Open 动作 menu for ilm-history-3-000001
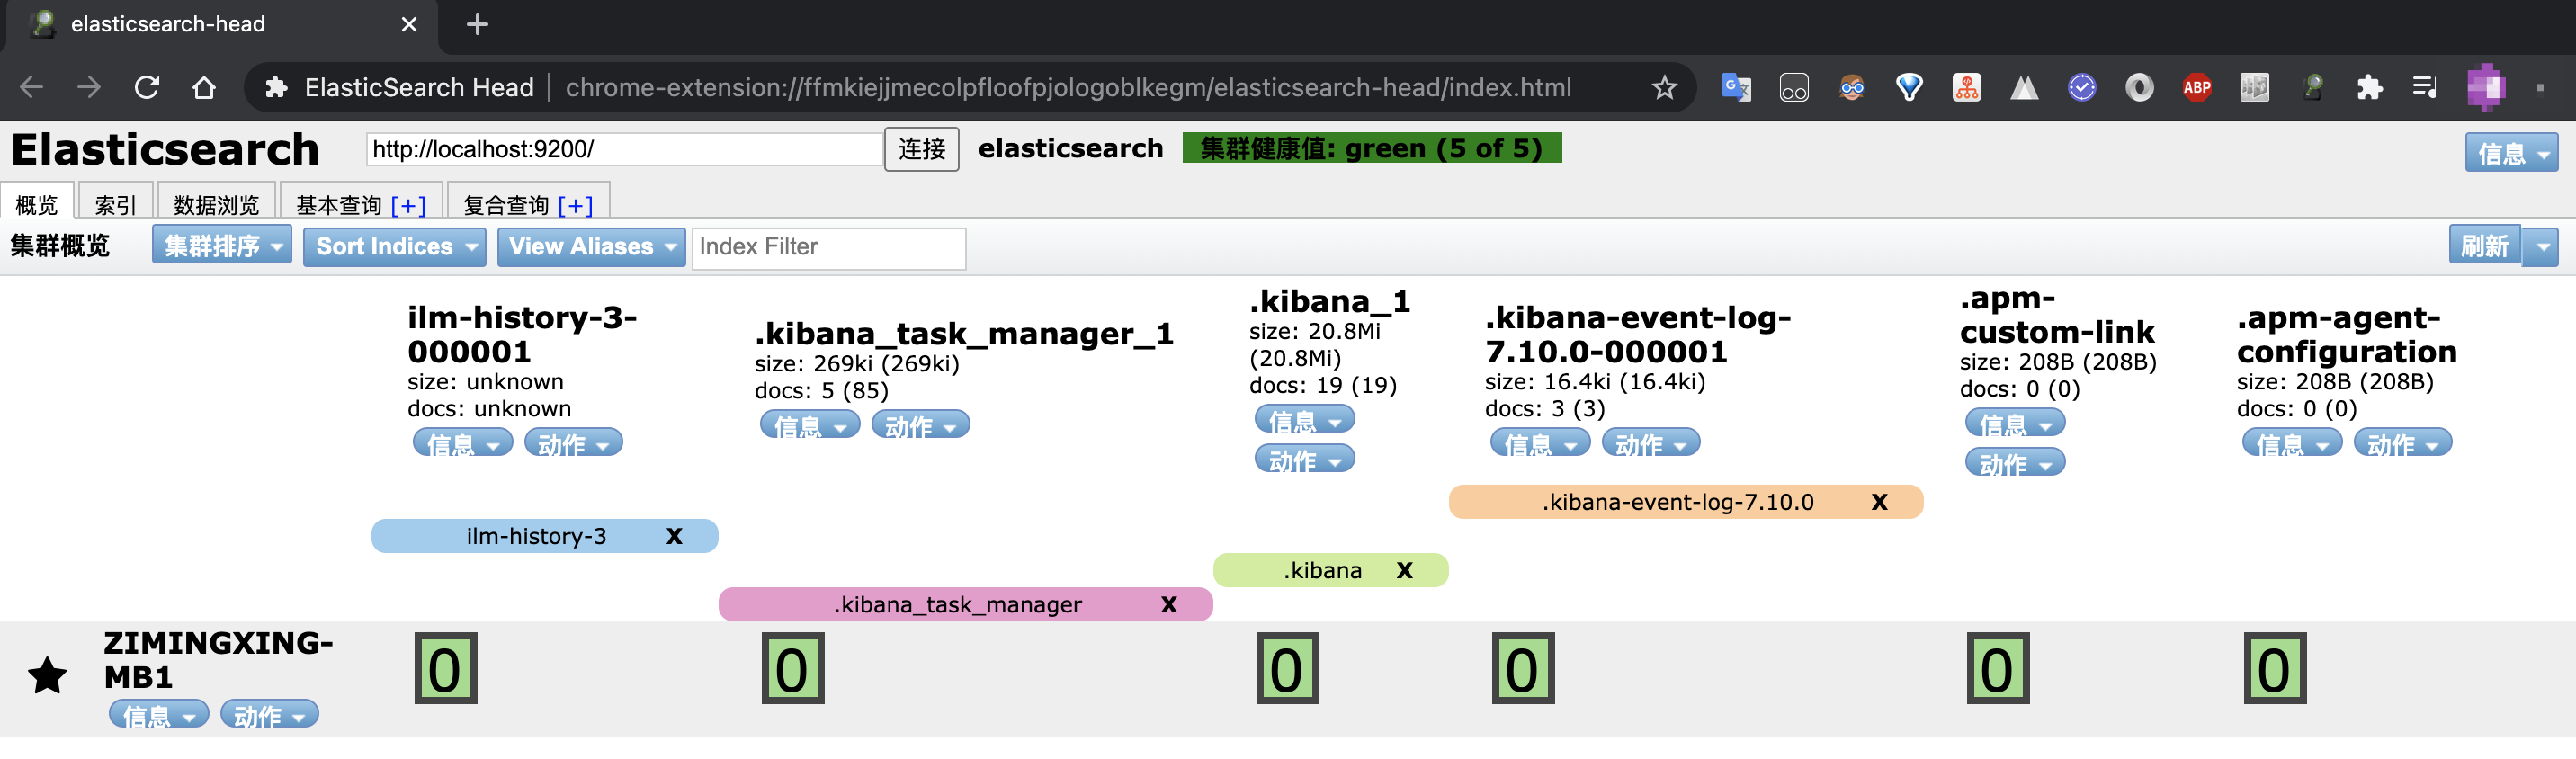Viewport: 2576px width, 759px height. [x=573, y=443]
